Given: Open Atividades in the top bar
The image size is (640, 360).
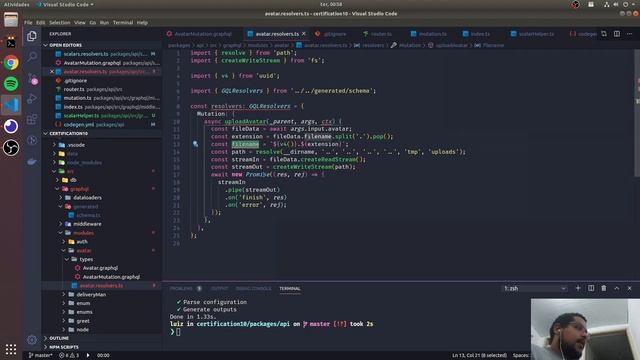Looking at the screenshot, I should point(16,4).
